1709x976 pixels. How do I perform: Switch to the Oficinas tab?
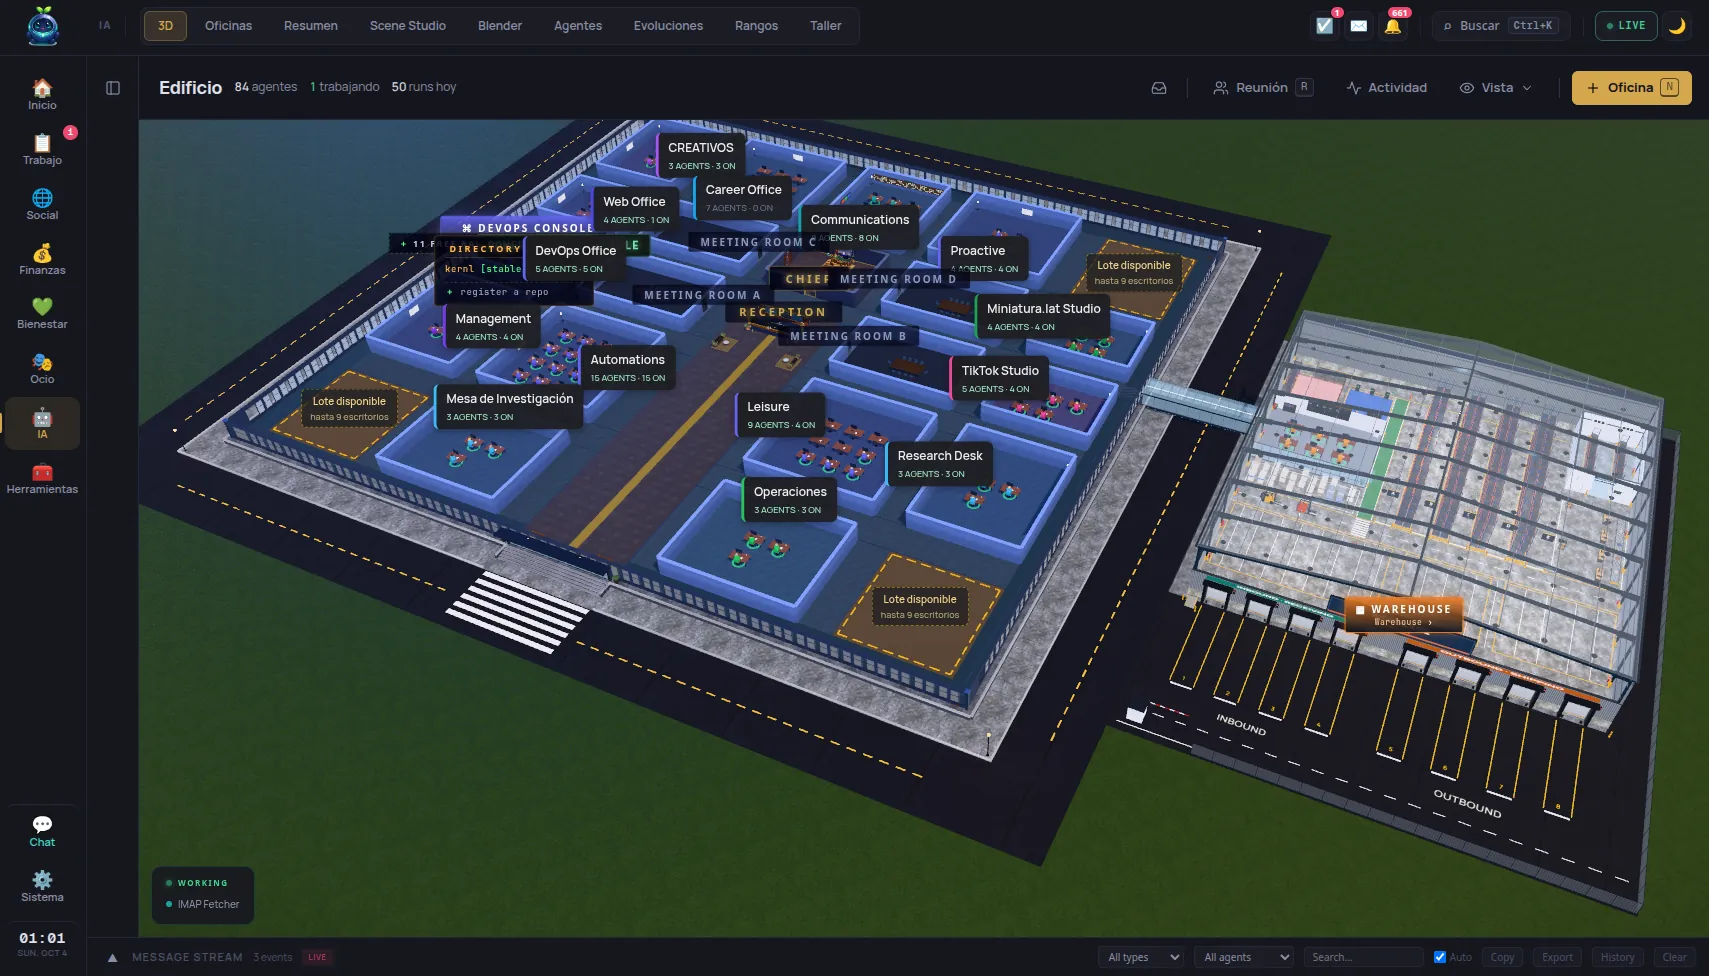(x=228, y=26)
